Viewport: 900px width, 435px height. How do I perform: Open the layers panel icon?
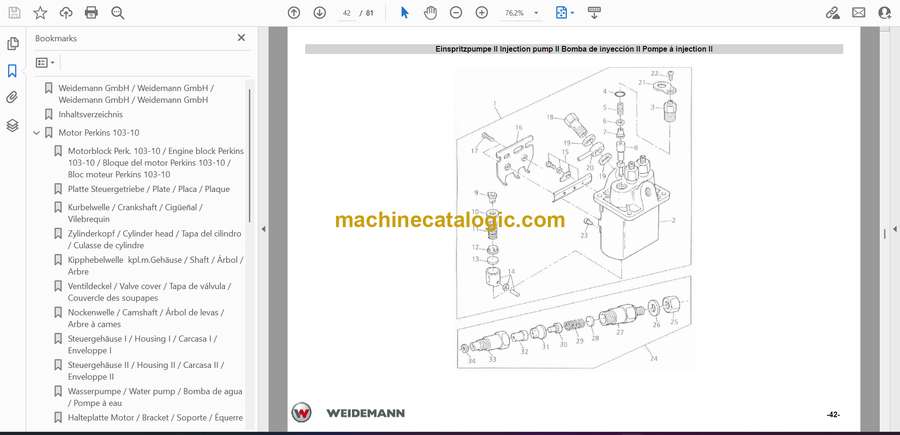click(12, 125)
